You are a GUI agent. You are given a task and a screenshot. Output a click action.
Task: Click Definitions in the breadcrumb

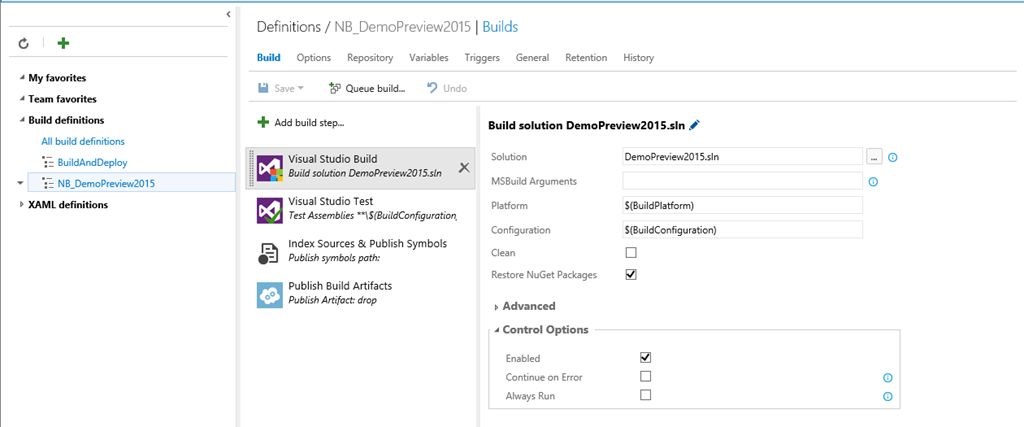289,27
